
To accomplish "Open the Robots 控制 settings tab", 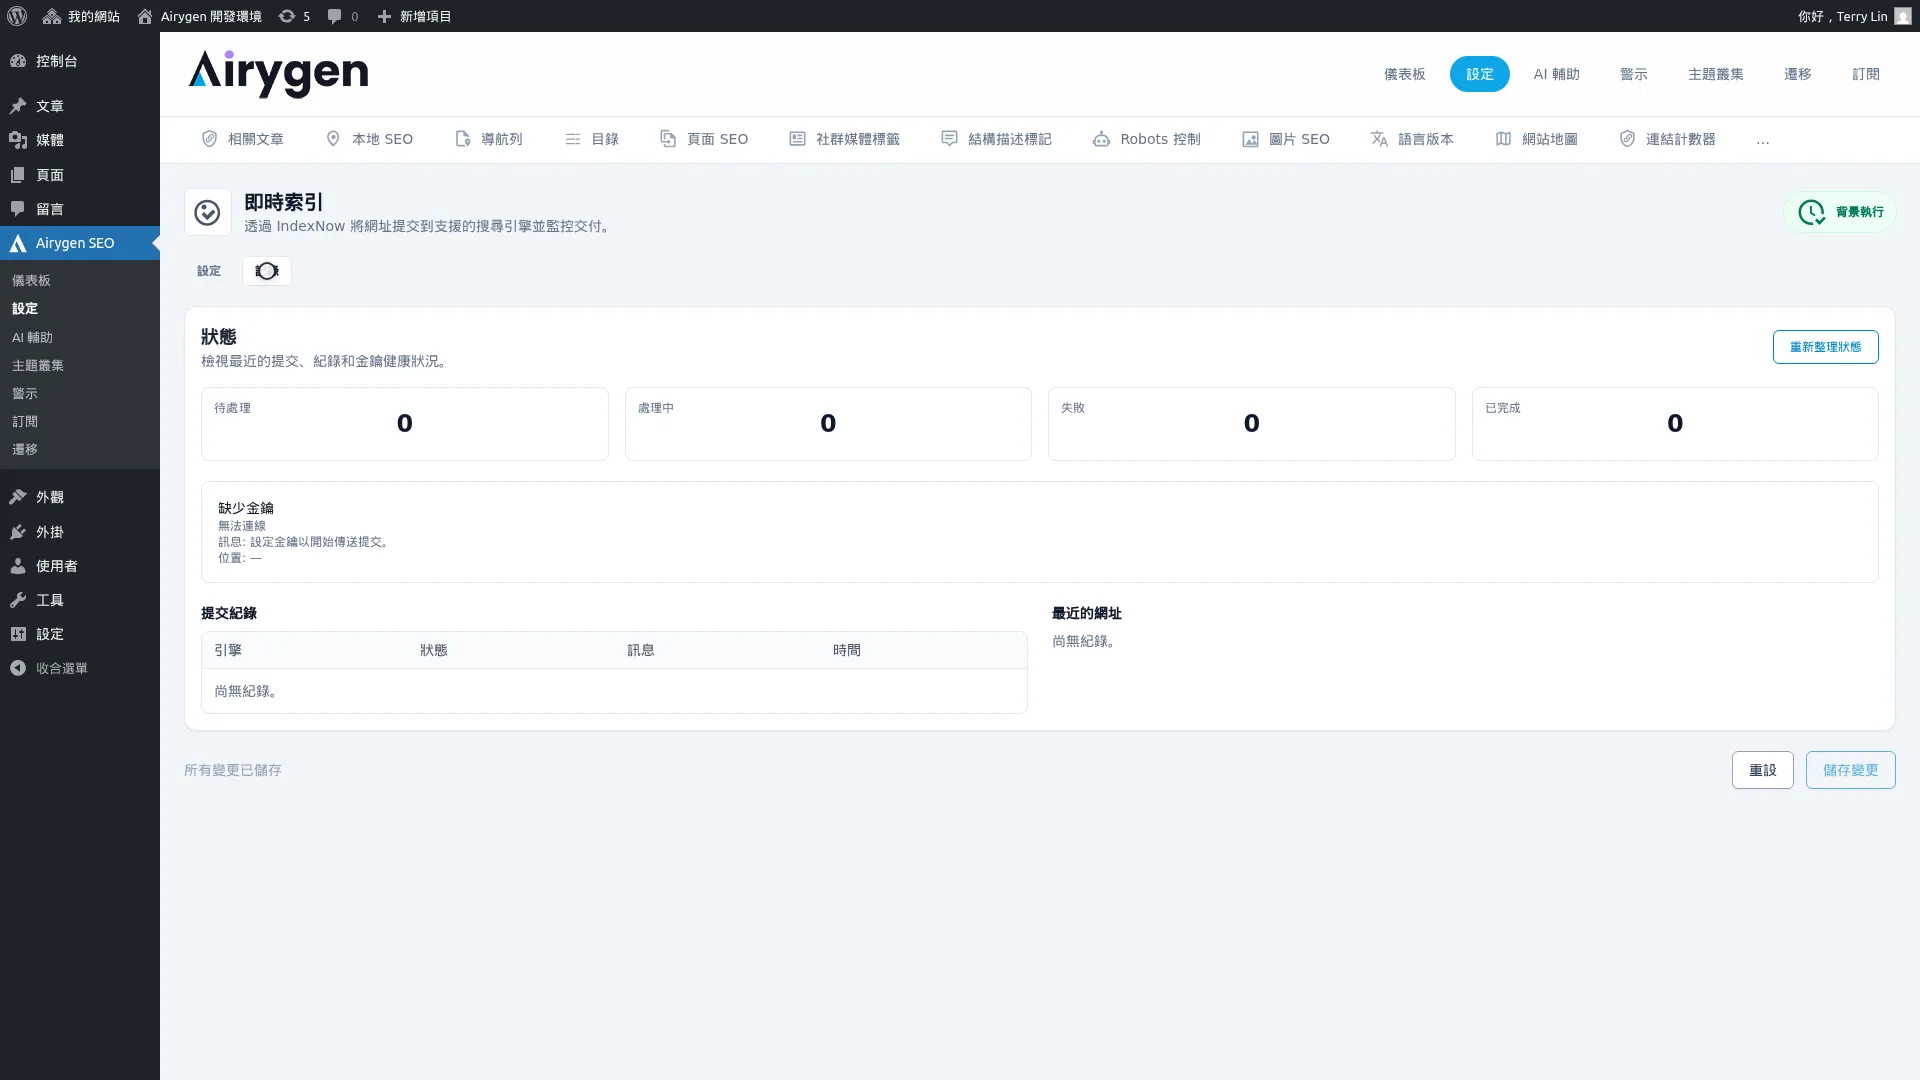I will pos(1147,139).
